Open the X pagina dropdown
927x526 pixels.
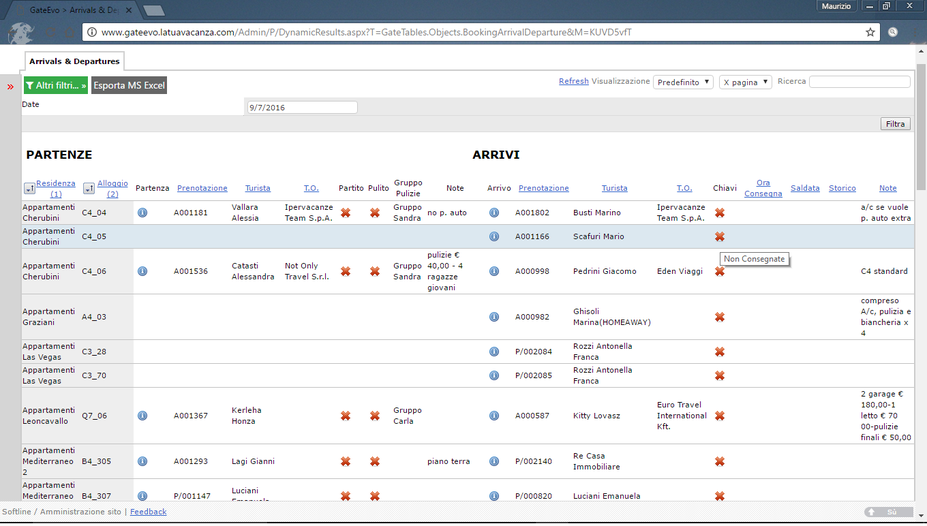point(745,82)
